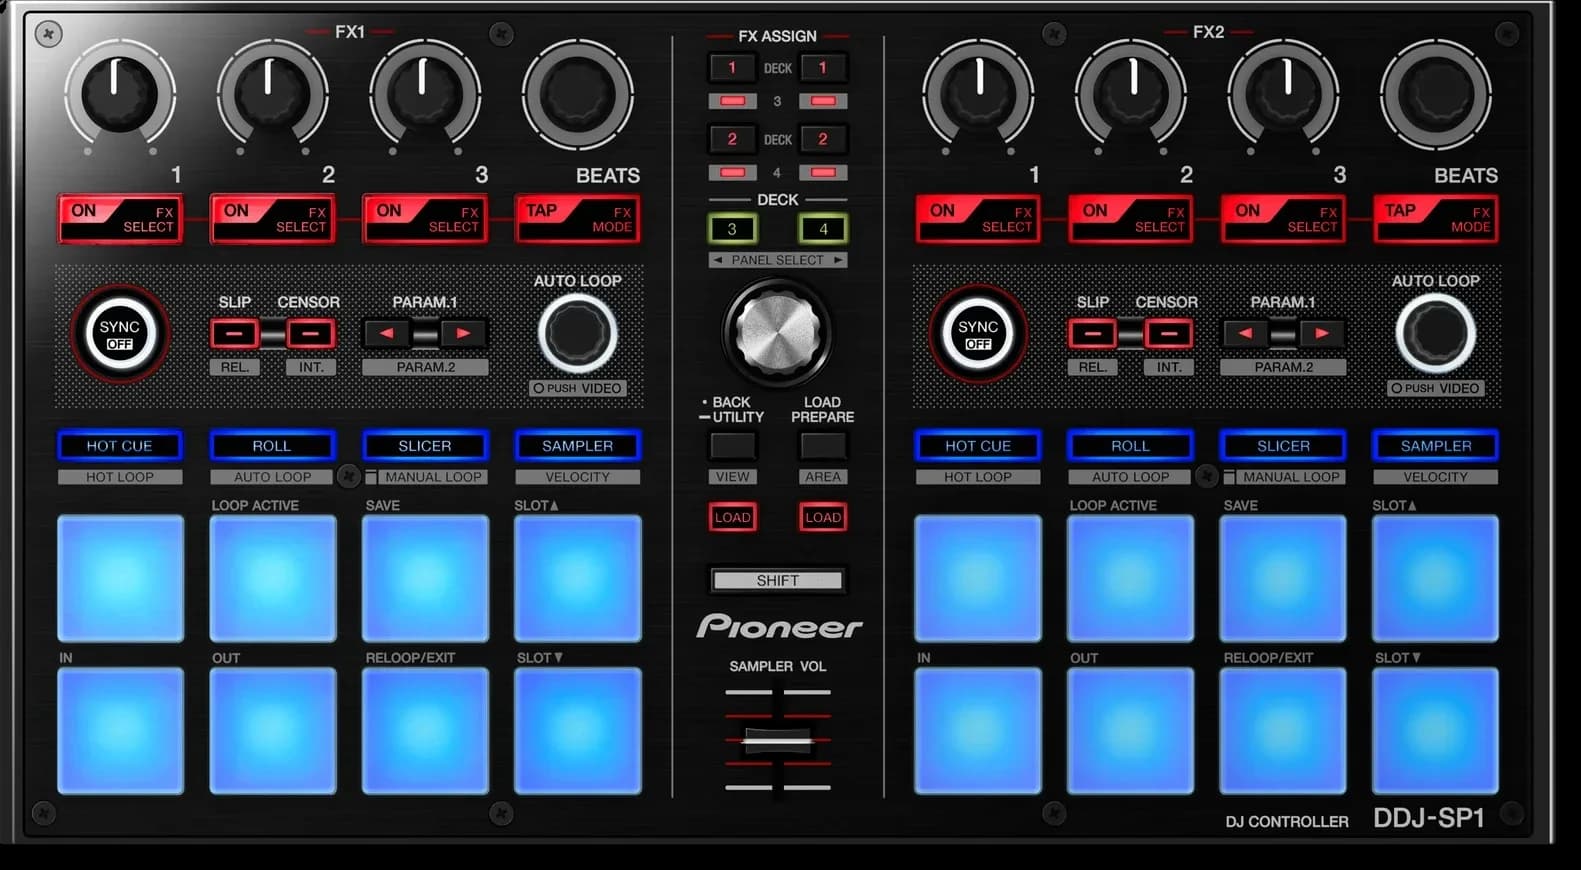This screenshot has height=870, width=1581.
Task: Select ROLL mode on left deck
Action: tap(272, 446)
